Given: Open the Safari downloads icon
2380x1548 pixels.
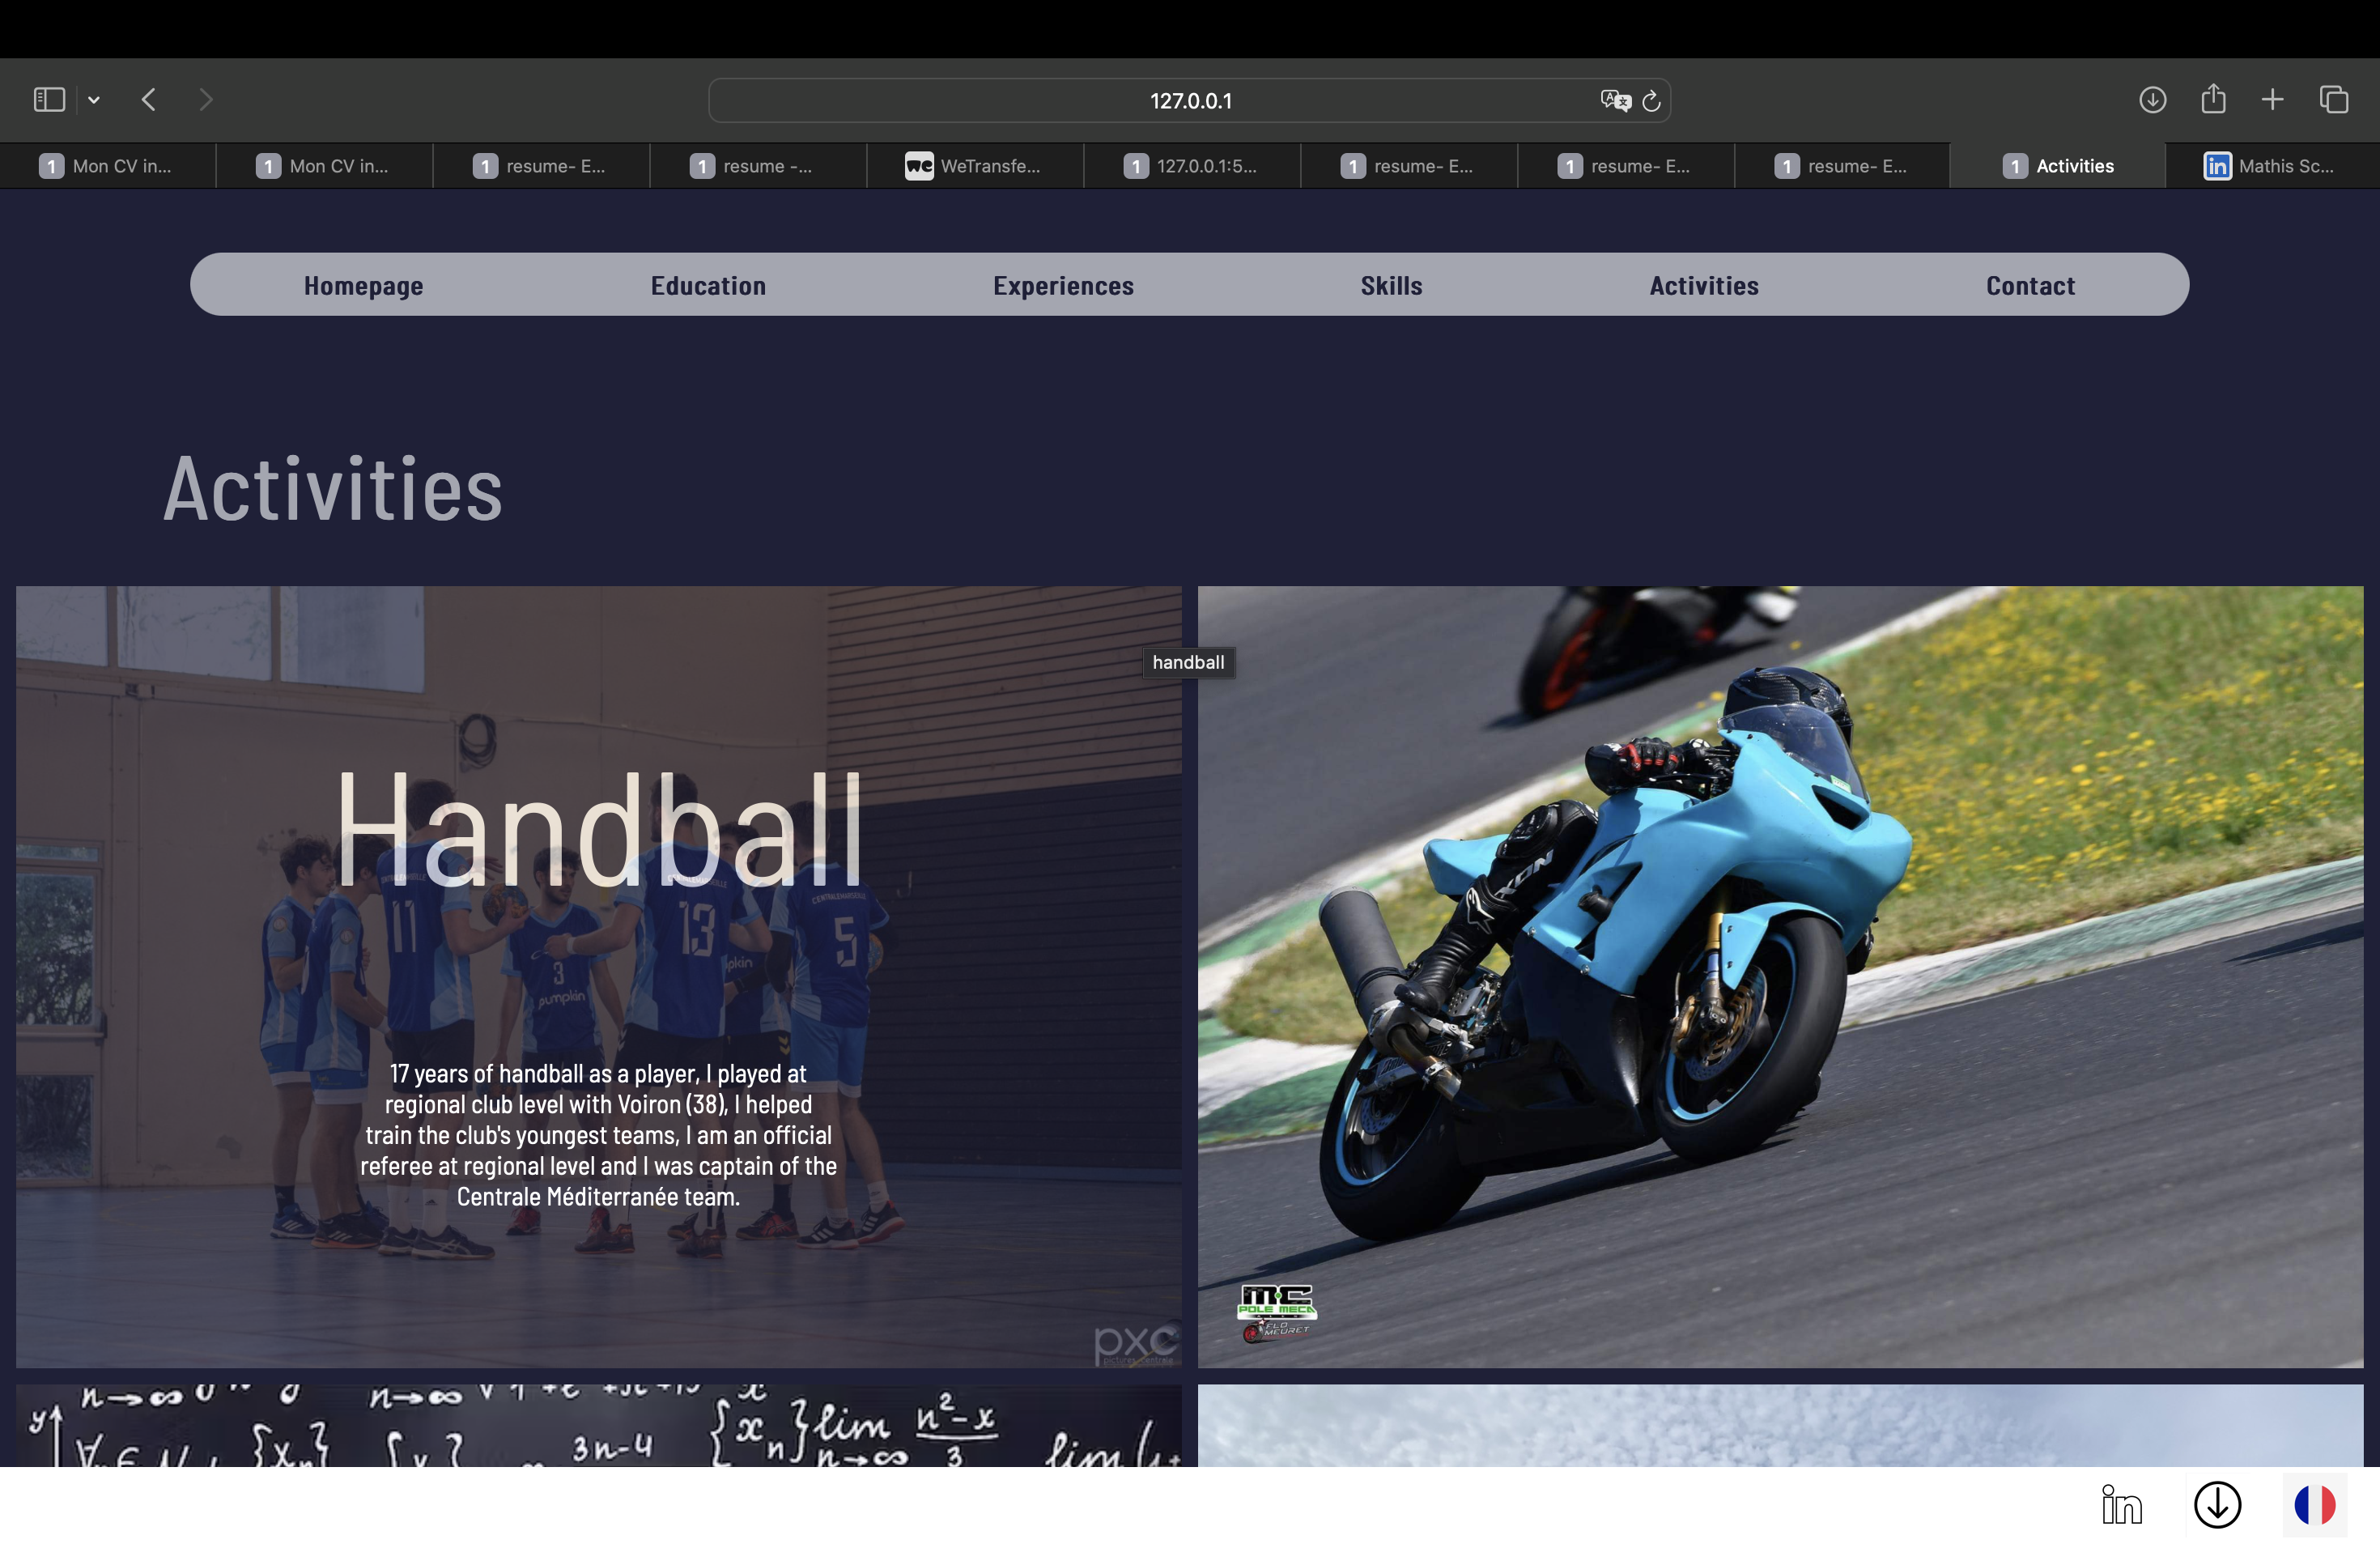Looking at the screenshot, I should [x=2152, y=100].
